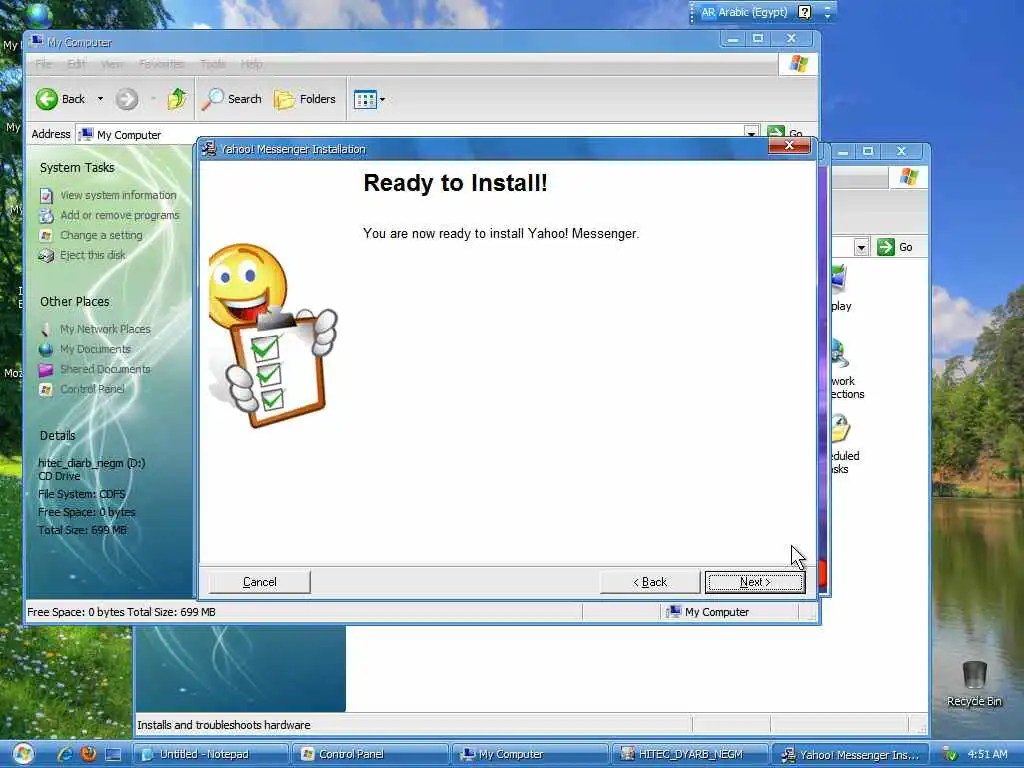Click Show Desktop quick launch icon
This screenshot has height=768, width=1024.
click(x=113, y=754)
